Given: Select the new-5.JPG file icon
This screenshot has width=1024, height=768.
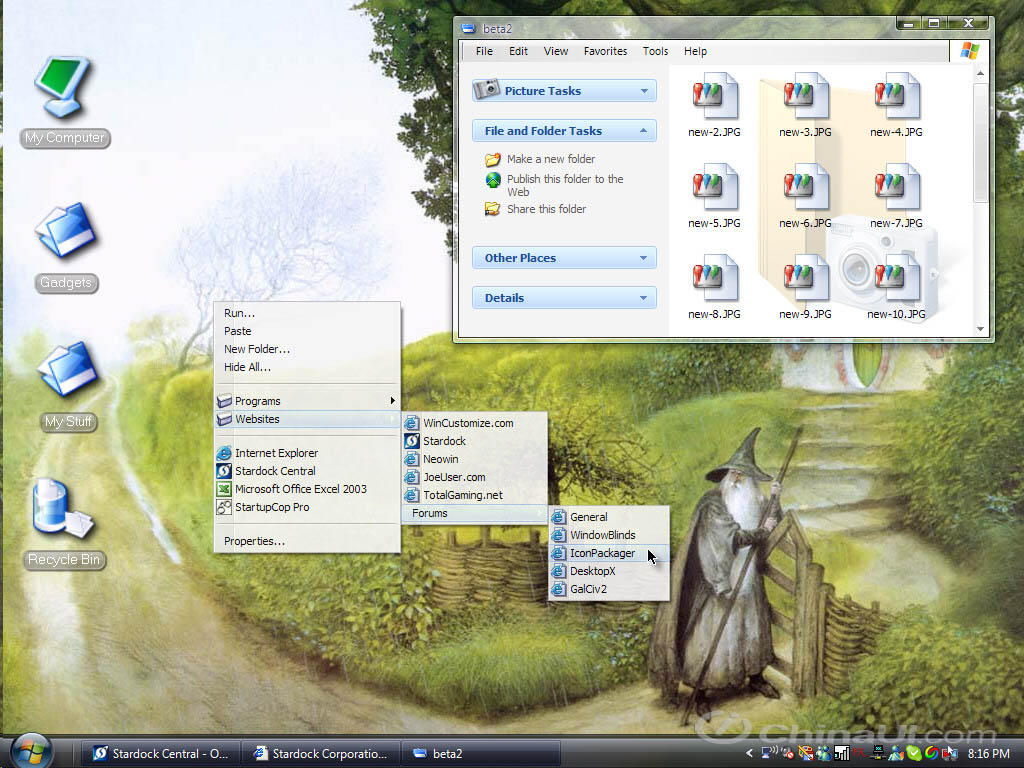Looking at the screenshot, I should pyautogui.click(x=714, y=187).
